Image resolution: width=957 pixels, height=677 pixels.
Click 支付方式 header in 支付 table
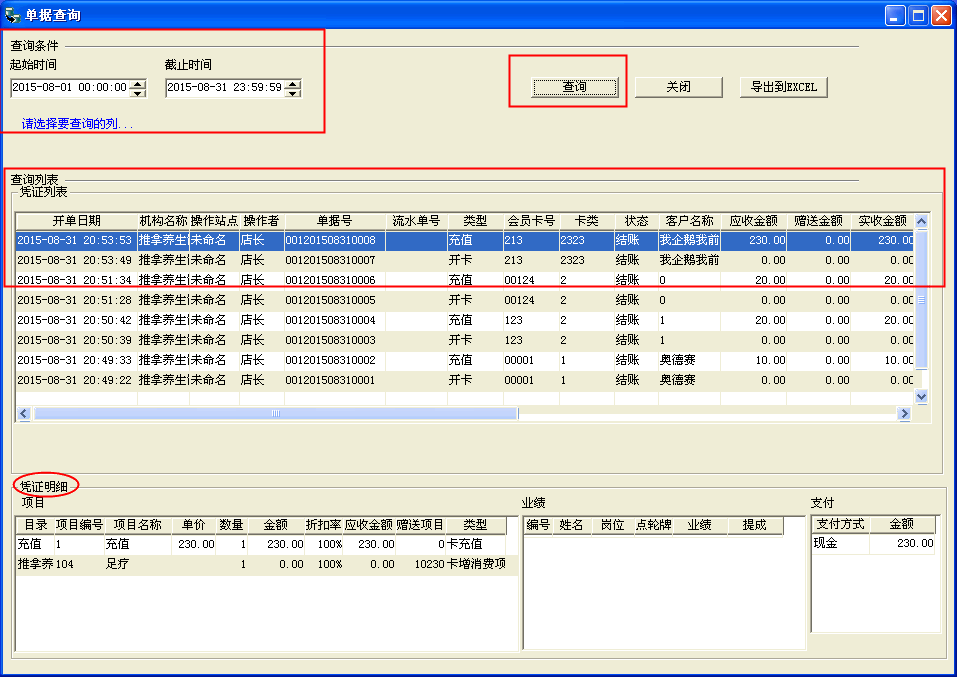(x=840, y=524)
